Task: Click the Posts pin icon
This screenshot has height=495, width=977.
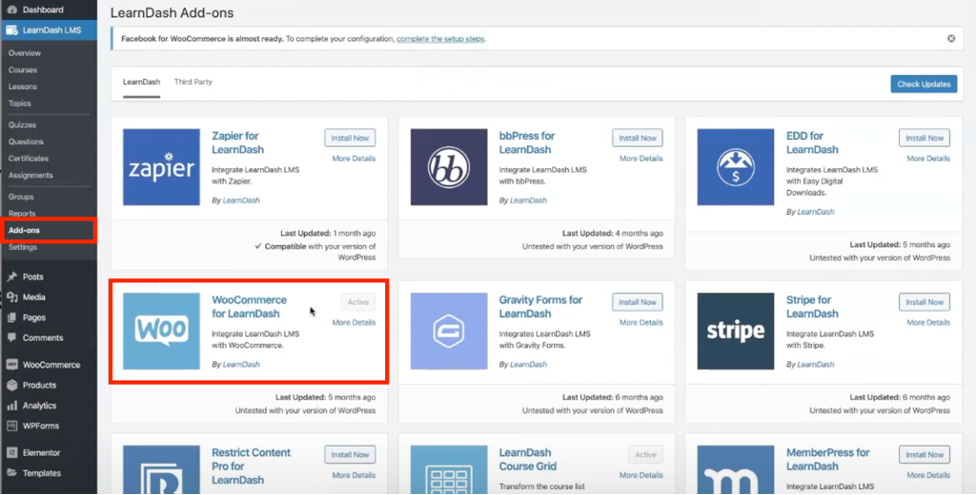Action: [12, 277]
